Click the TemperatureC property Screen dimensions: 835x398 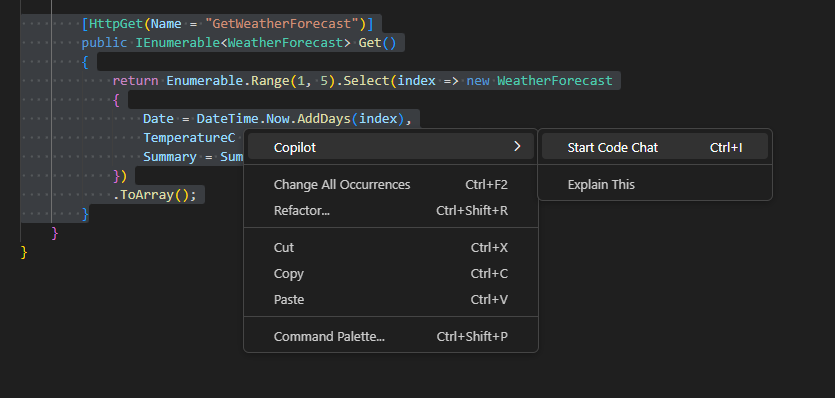tap(189, 137)
